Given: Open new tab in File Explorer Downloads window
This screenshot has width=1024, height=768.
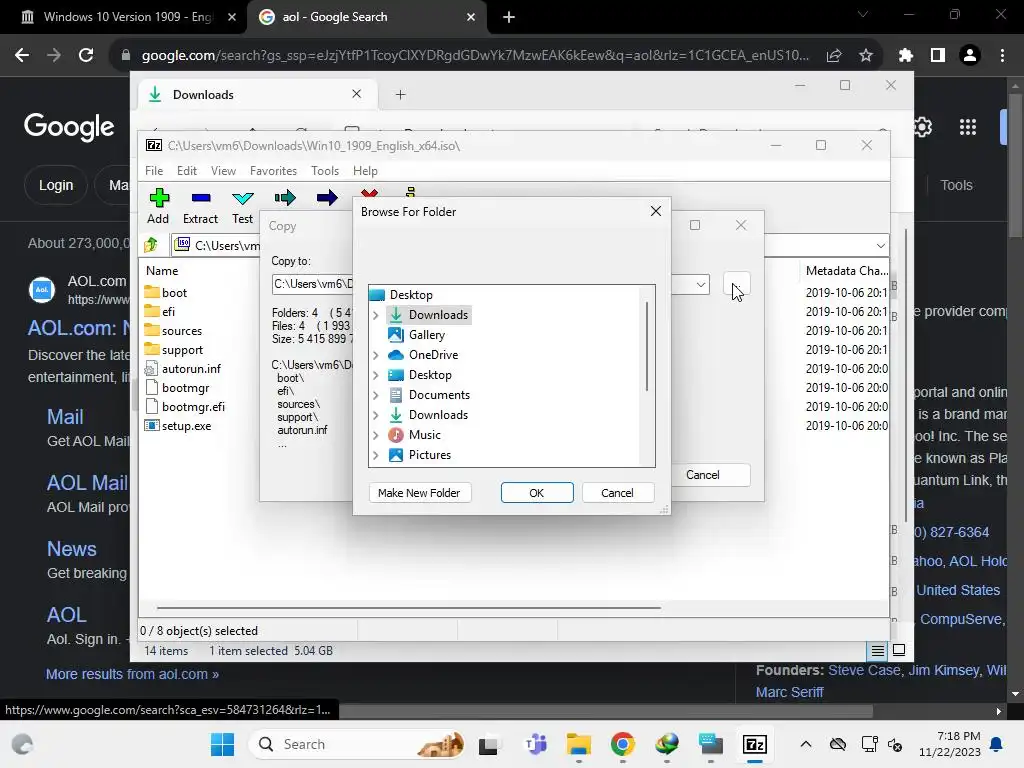Looking at the screenshot, I should coord(400,95).
